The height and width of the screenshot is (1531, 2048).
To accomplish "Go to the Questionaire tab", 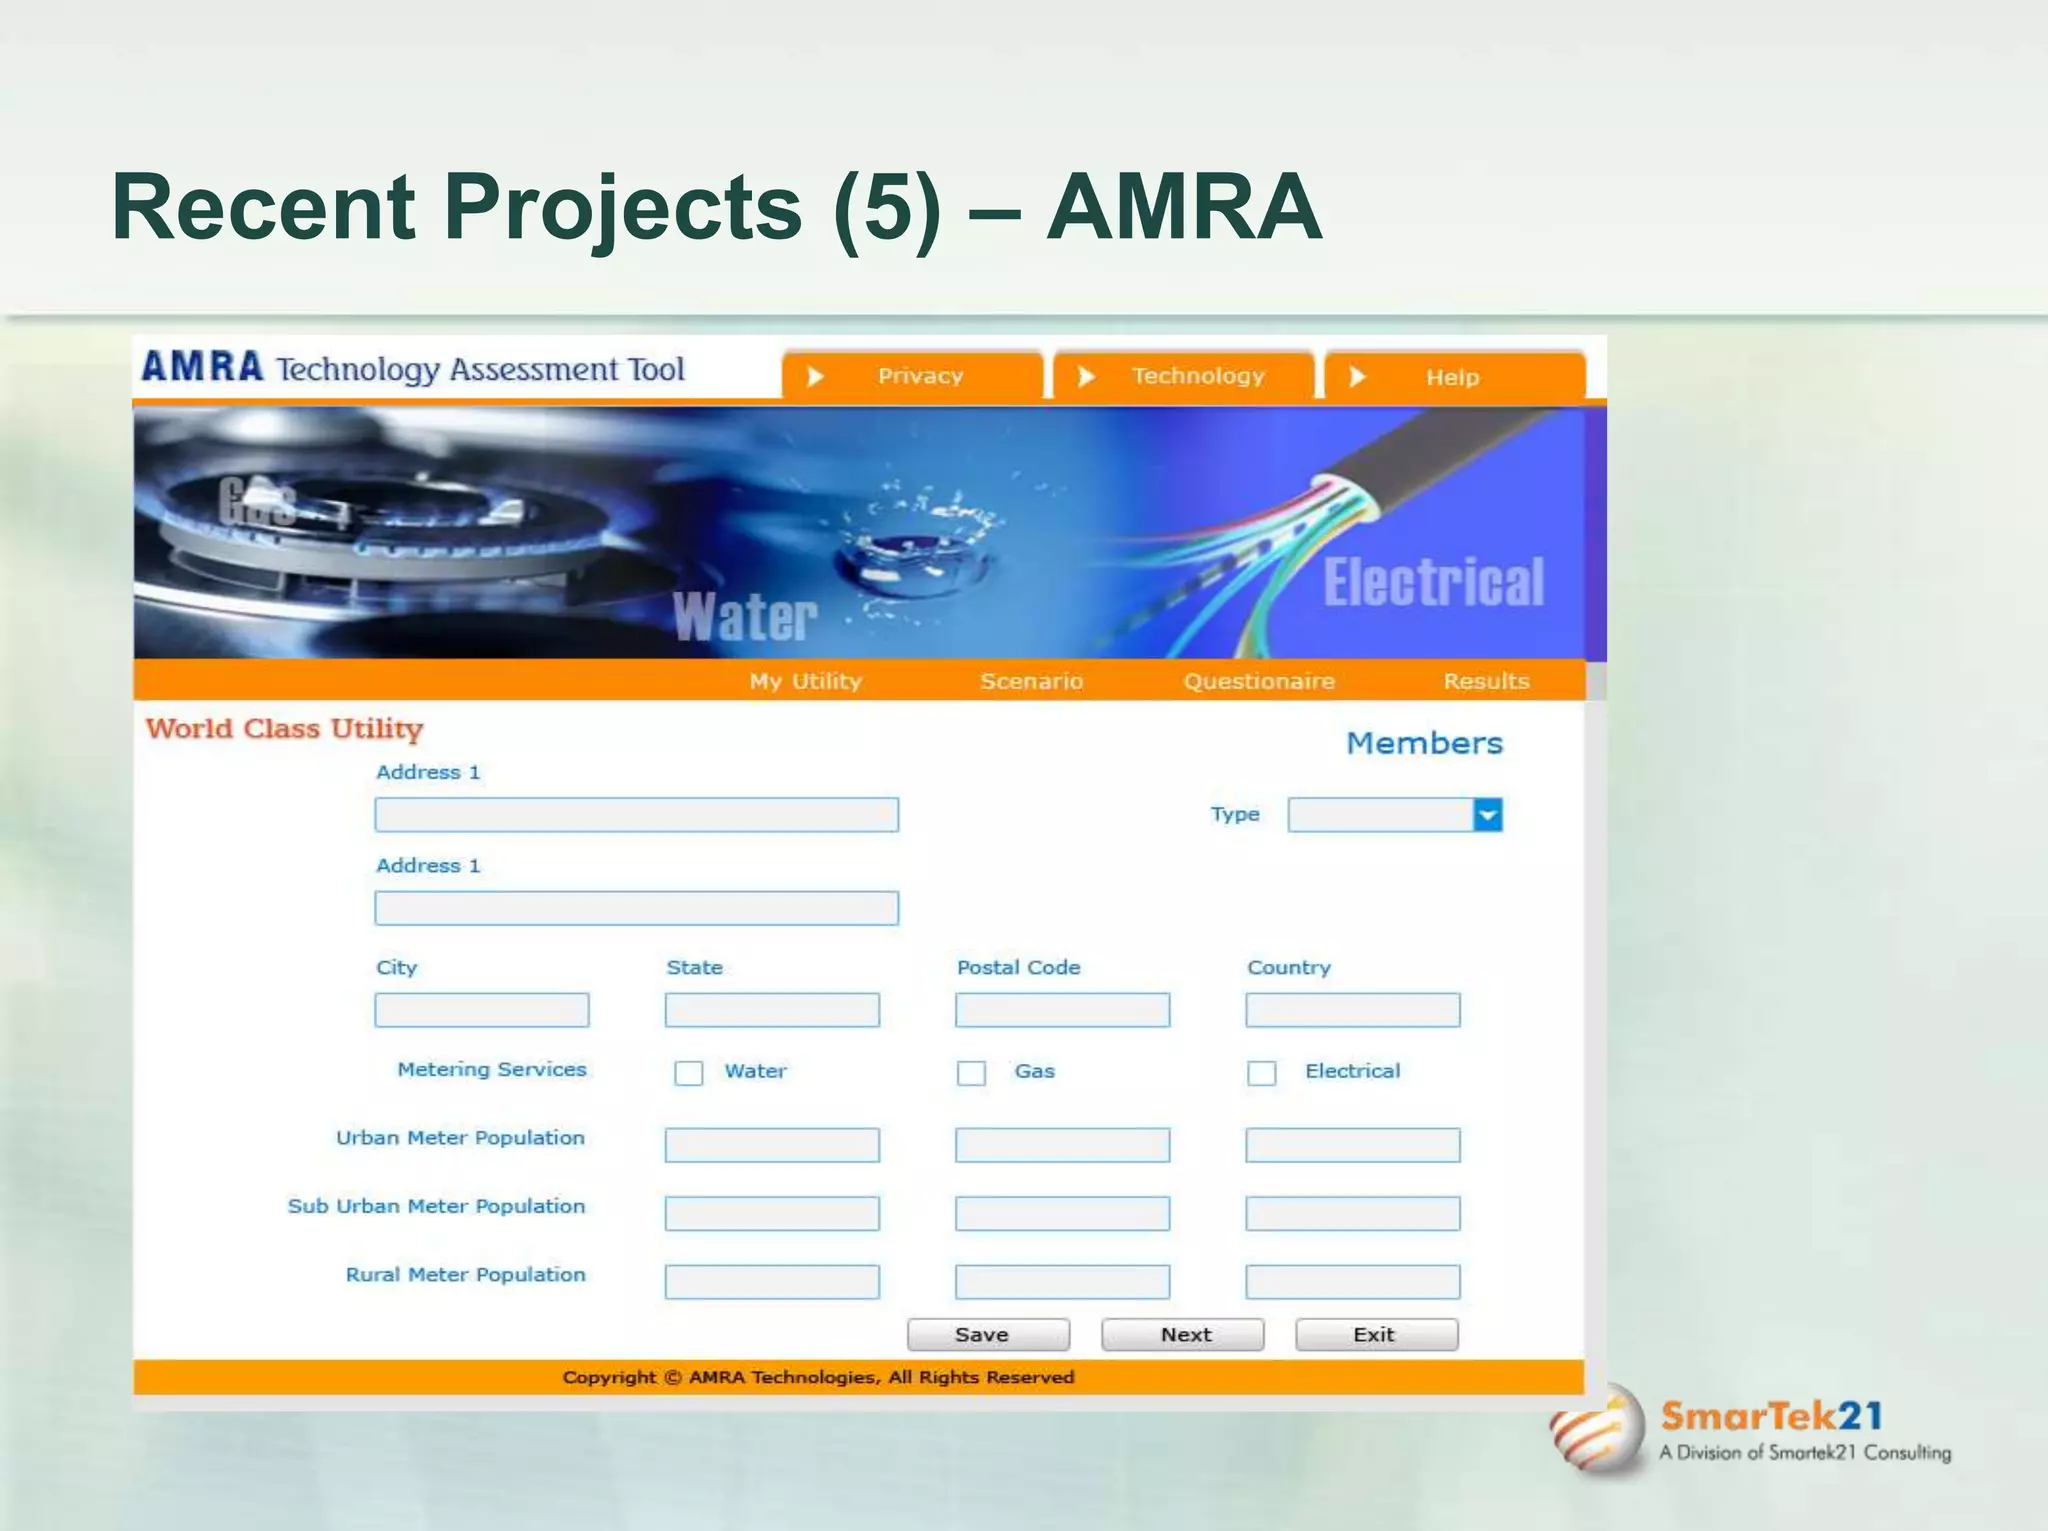I will (1259, 681).
